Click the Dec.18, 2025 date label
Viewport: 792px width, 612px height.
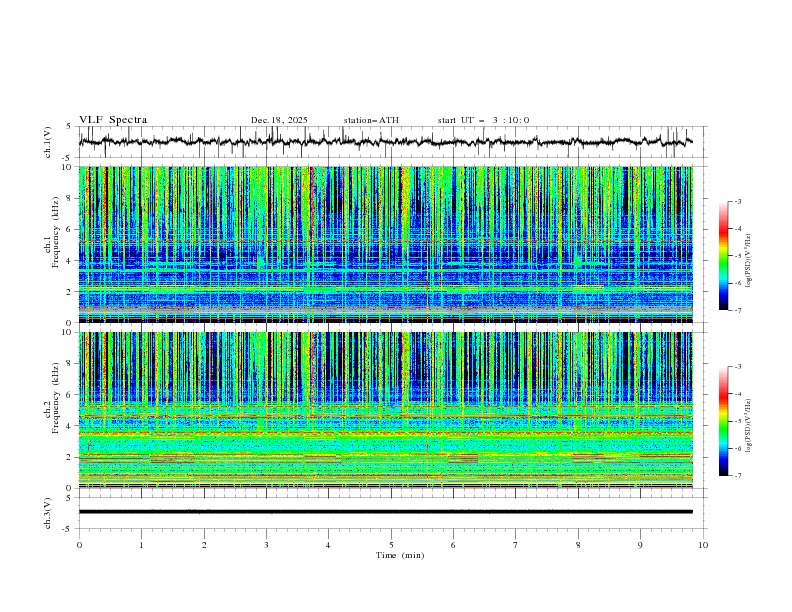pos(279,120)
